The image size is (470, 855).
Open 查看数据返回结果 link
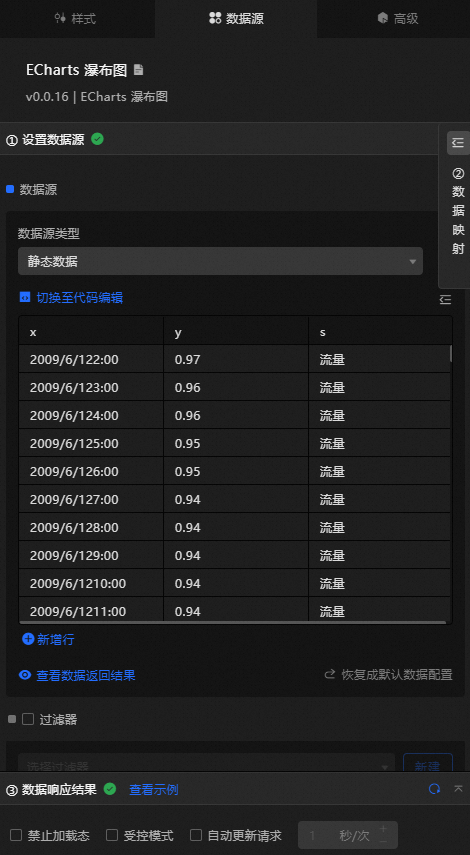pyautogui.click(x=86, y=676)
